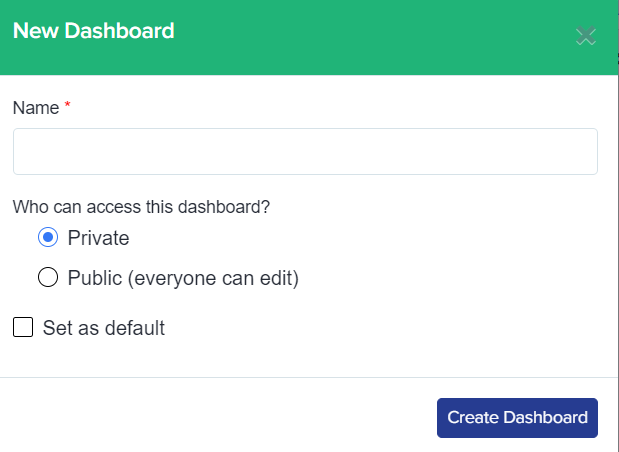Select Public (everyone can edit) radio button
The image size is (619, 452).
pyautogui.click(x=47, y=278)
